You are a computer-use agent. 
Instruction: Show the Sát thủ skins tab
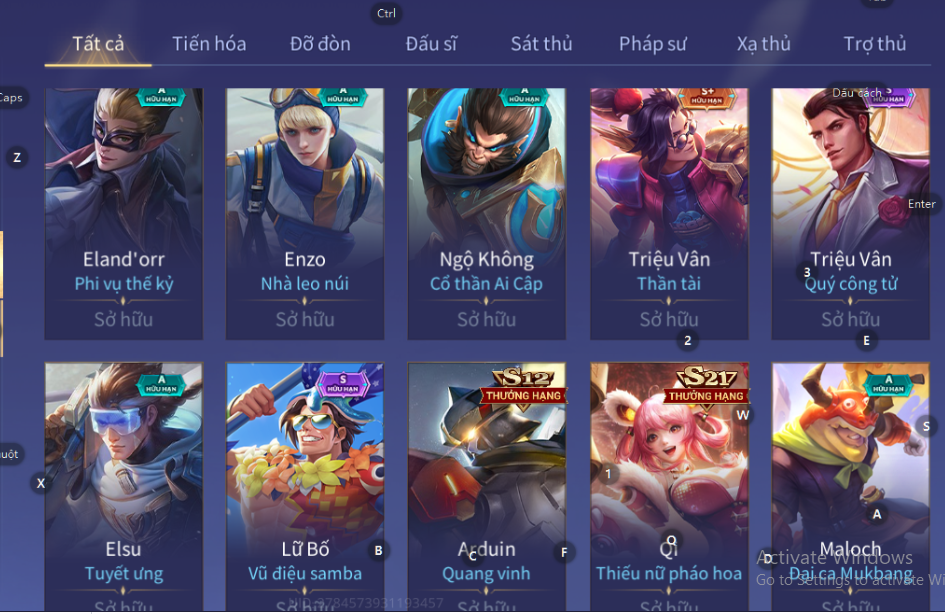[x=541, y=44]
